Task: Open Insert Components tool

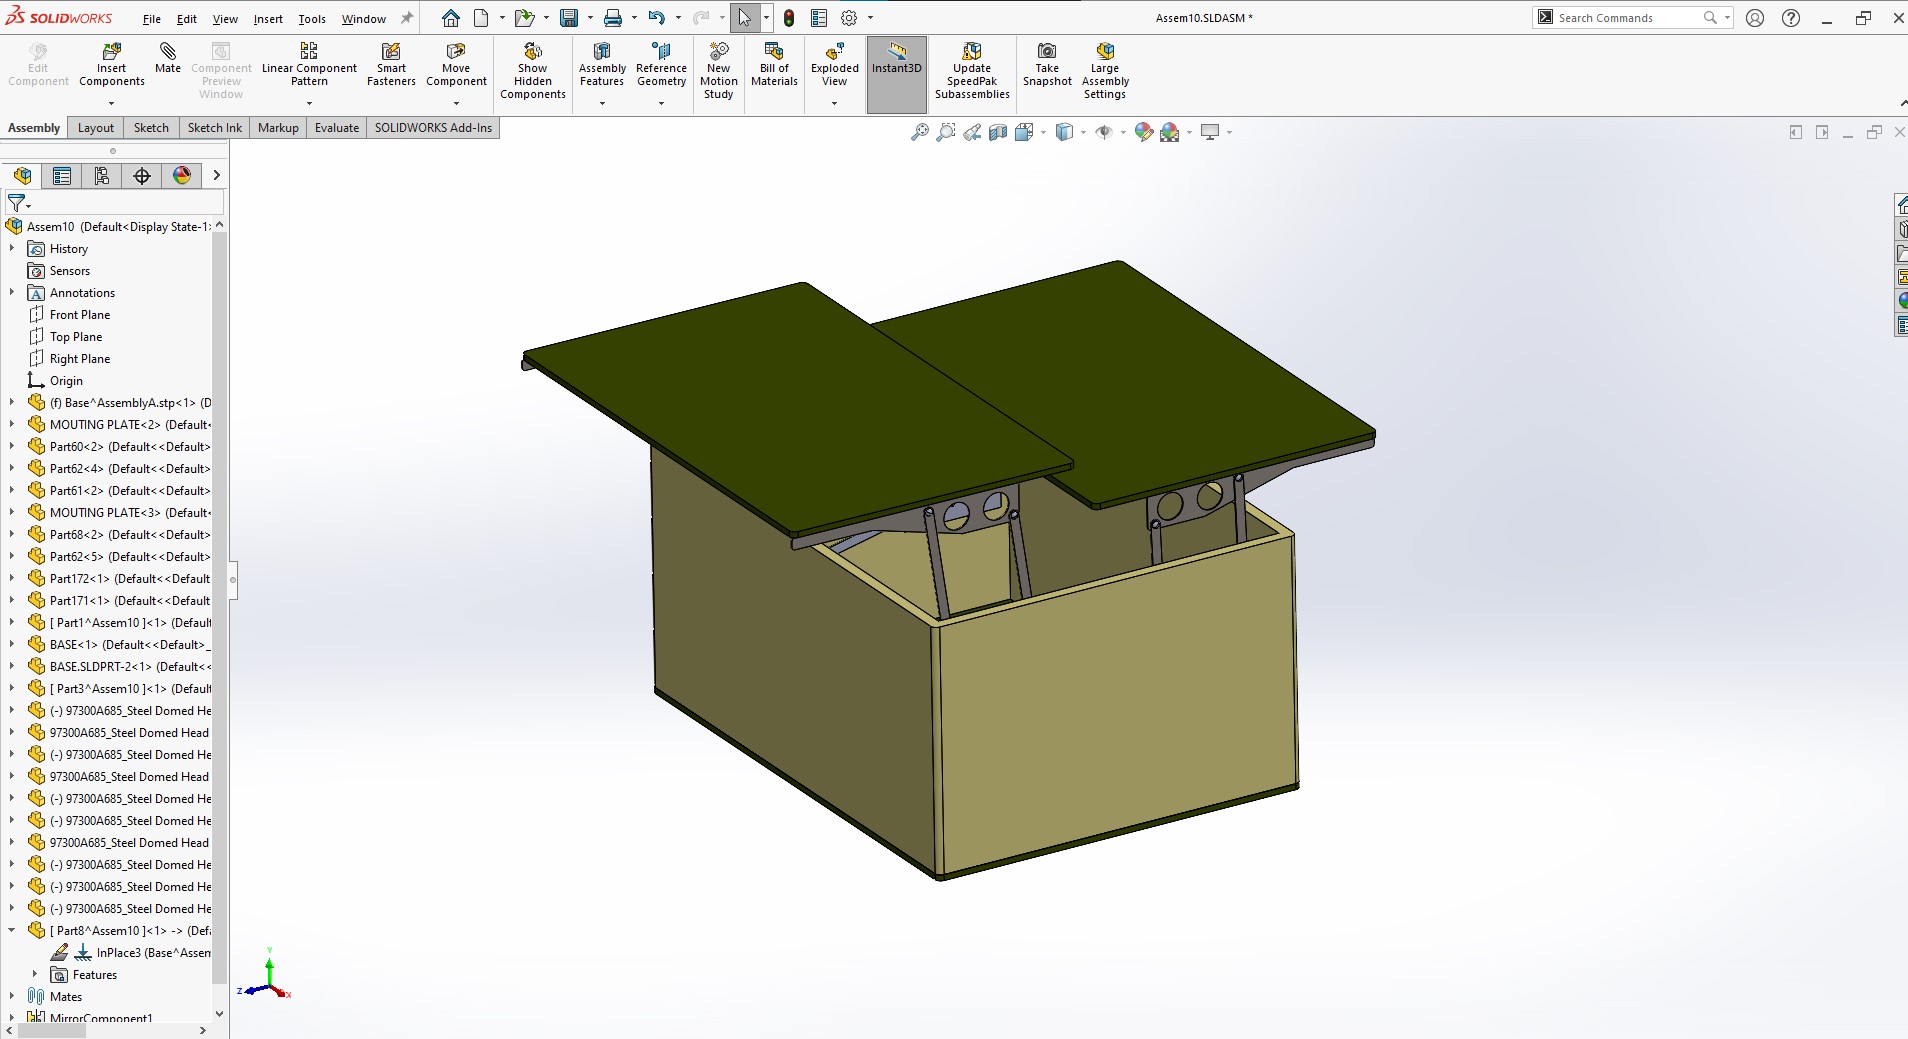Action: [112, 52]
